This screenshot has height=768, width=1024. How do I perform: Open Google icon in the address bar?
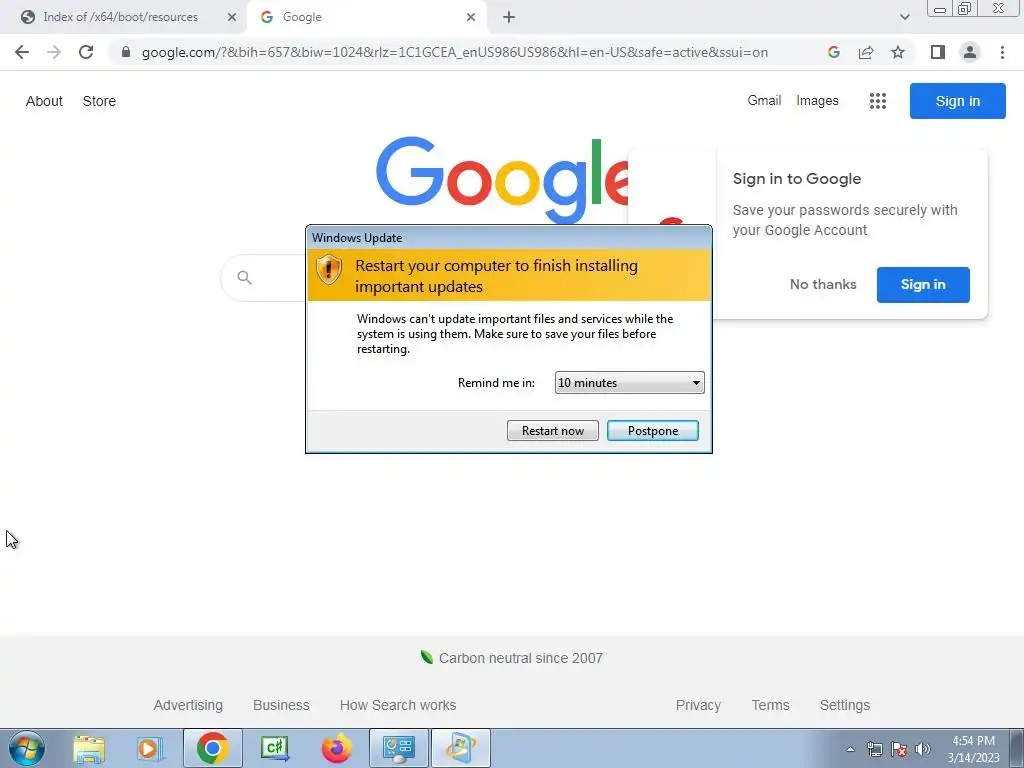833,52
